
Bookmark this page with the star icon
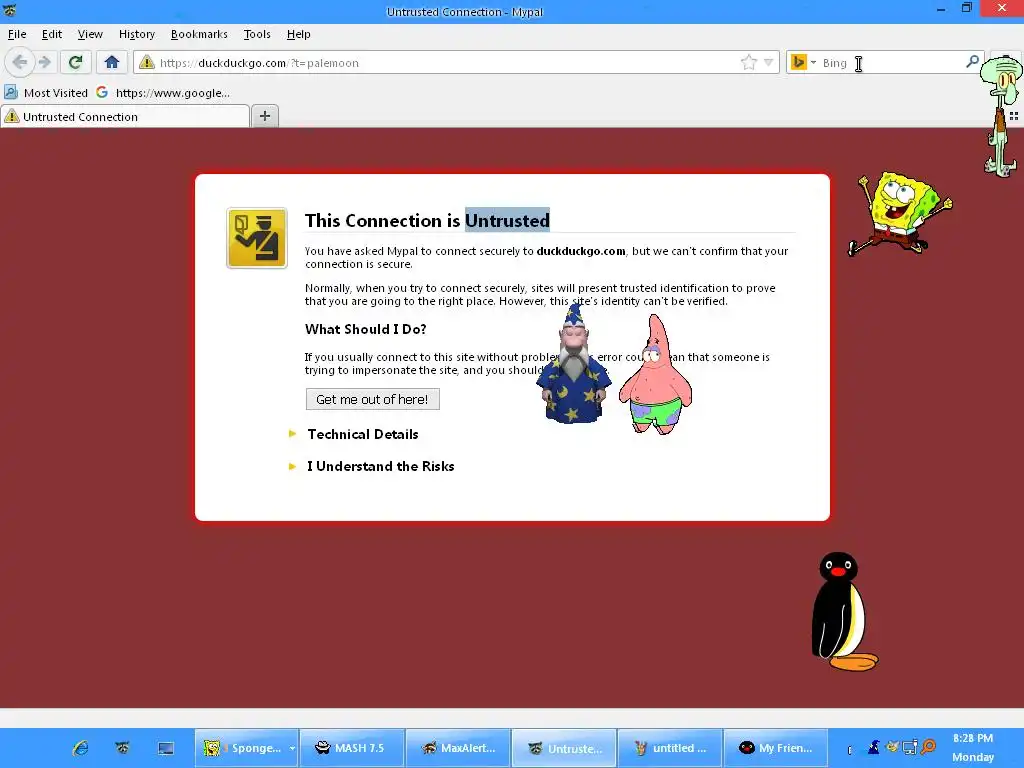tap(748, 62)
